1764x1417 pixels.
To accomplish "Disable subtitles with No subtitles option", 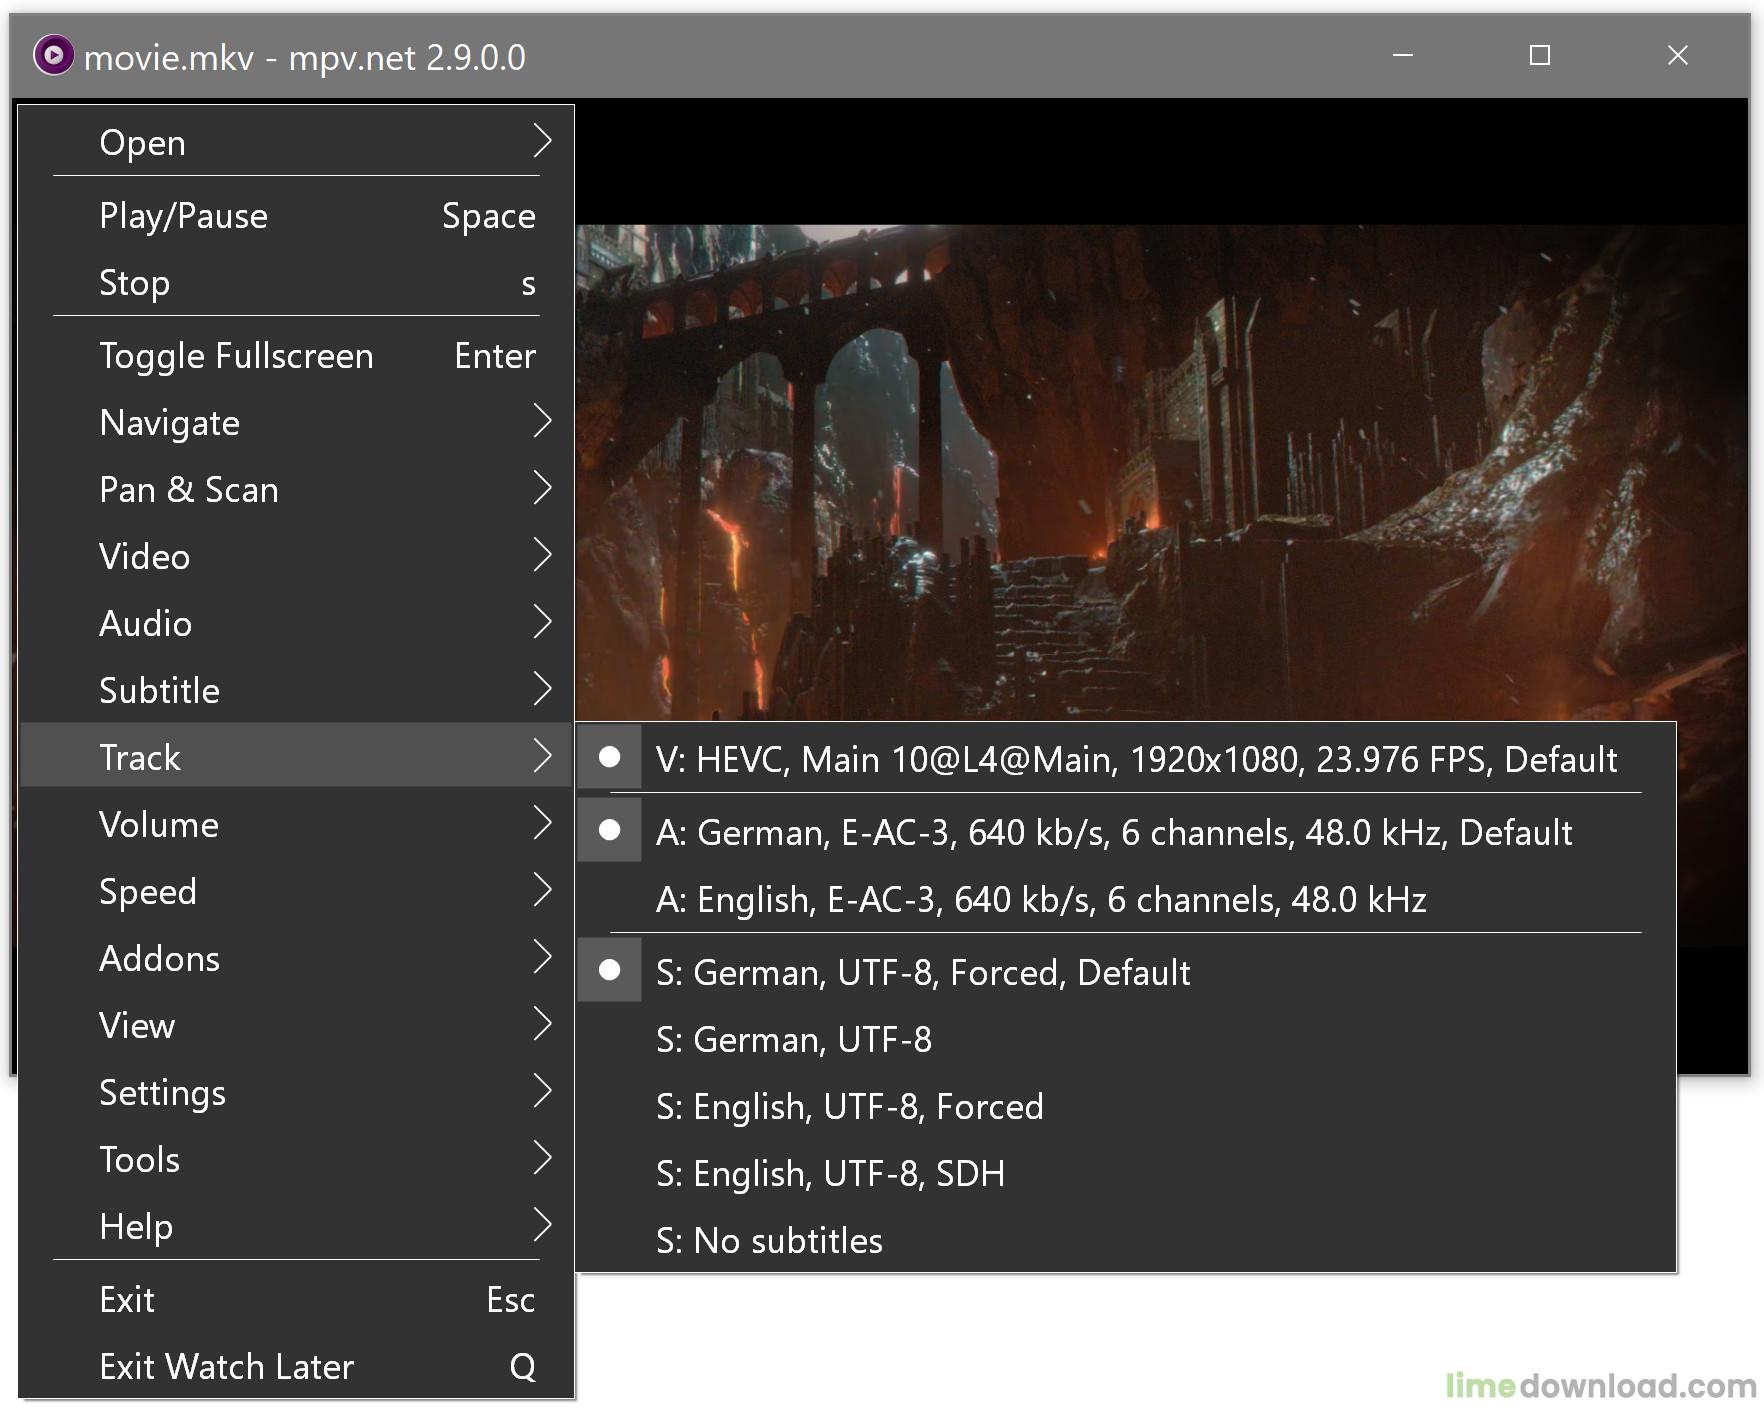I will coord(769,1240).
